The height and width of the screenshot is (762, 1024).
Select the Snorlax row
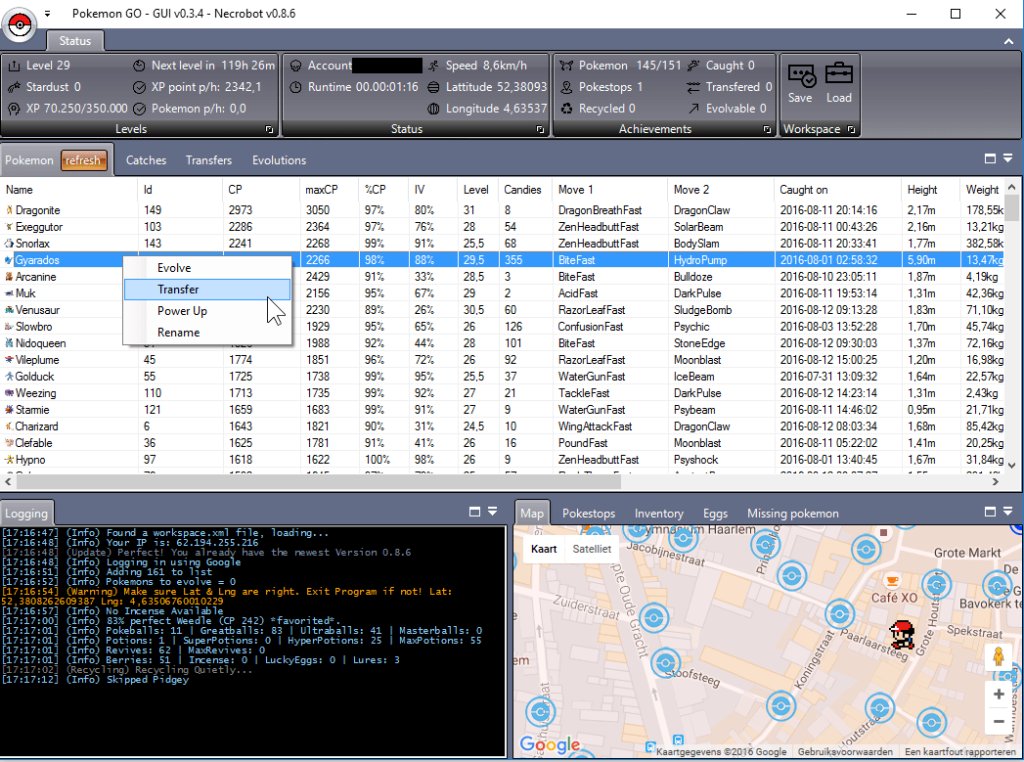coord(503,244)
